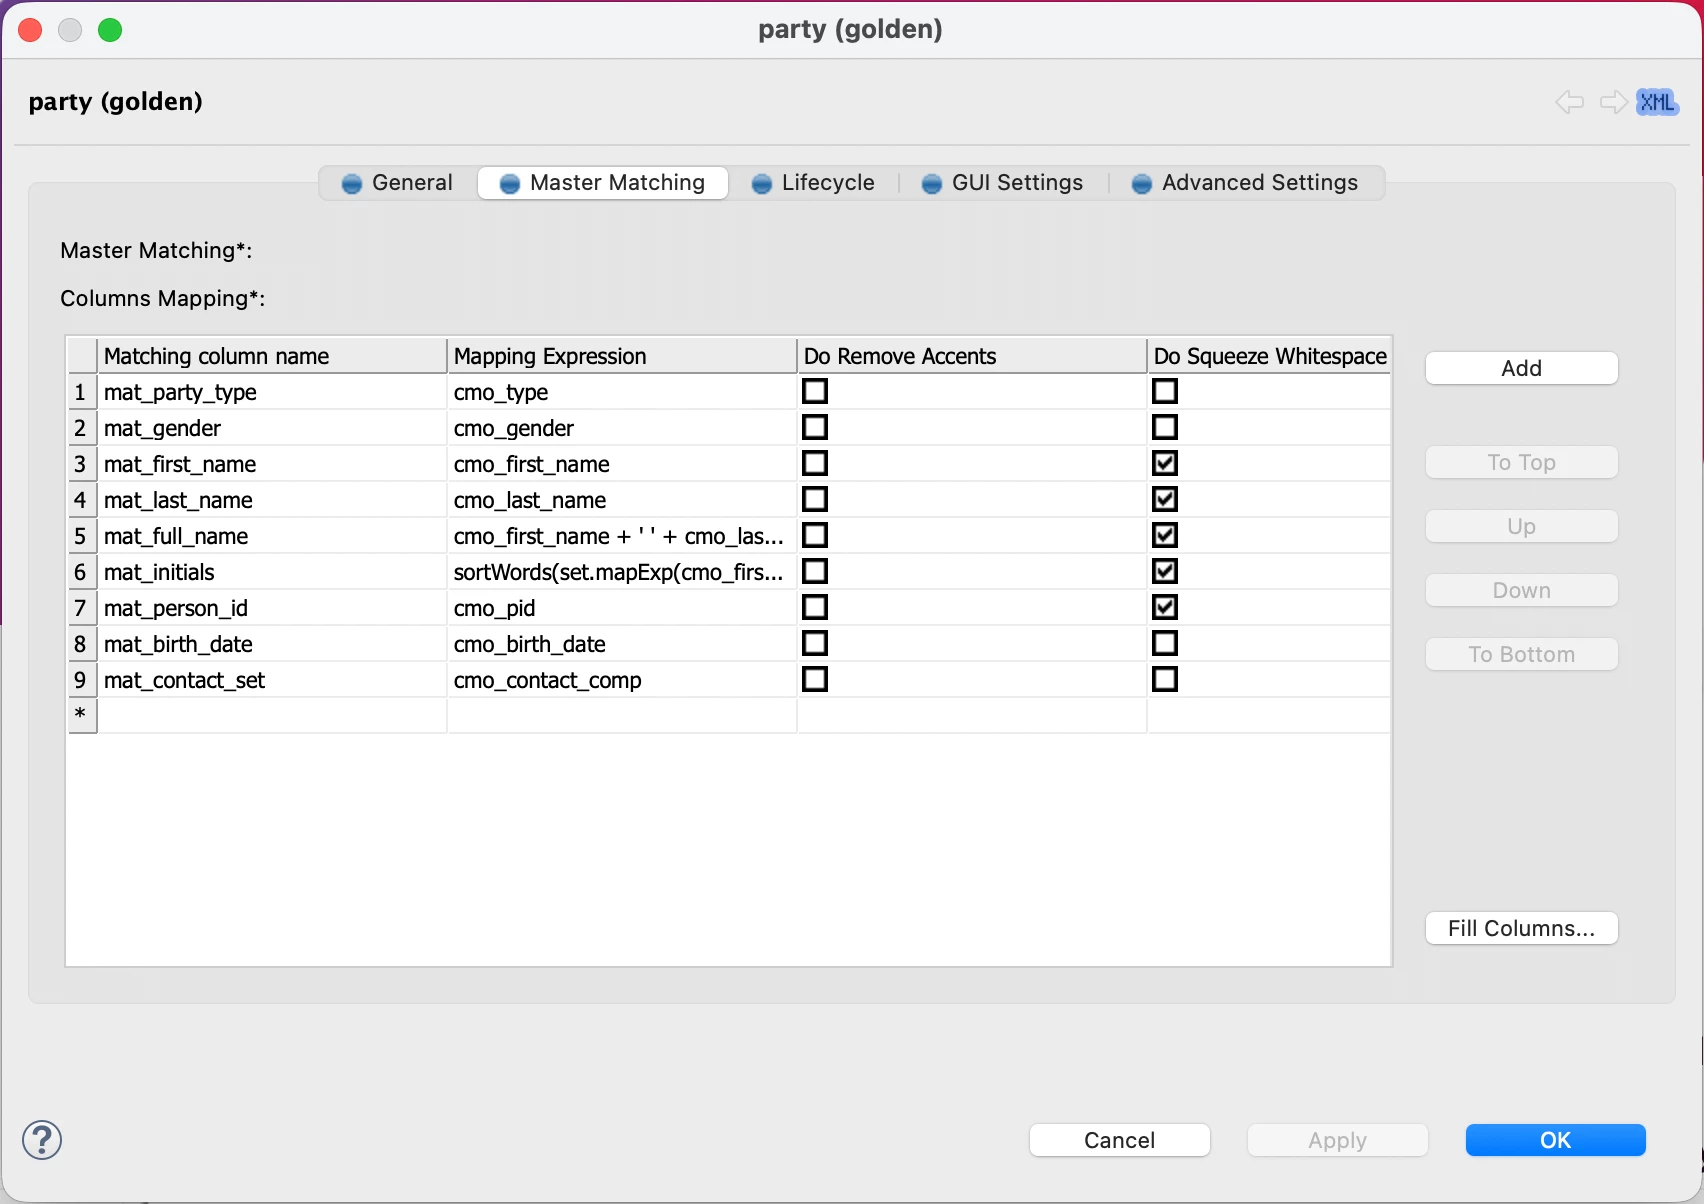This screenshot has width=1704, height=1204.
Task: Enable Do Remove Accents for mat_contact_set
Action: pos(816,679)
